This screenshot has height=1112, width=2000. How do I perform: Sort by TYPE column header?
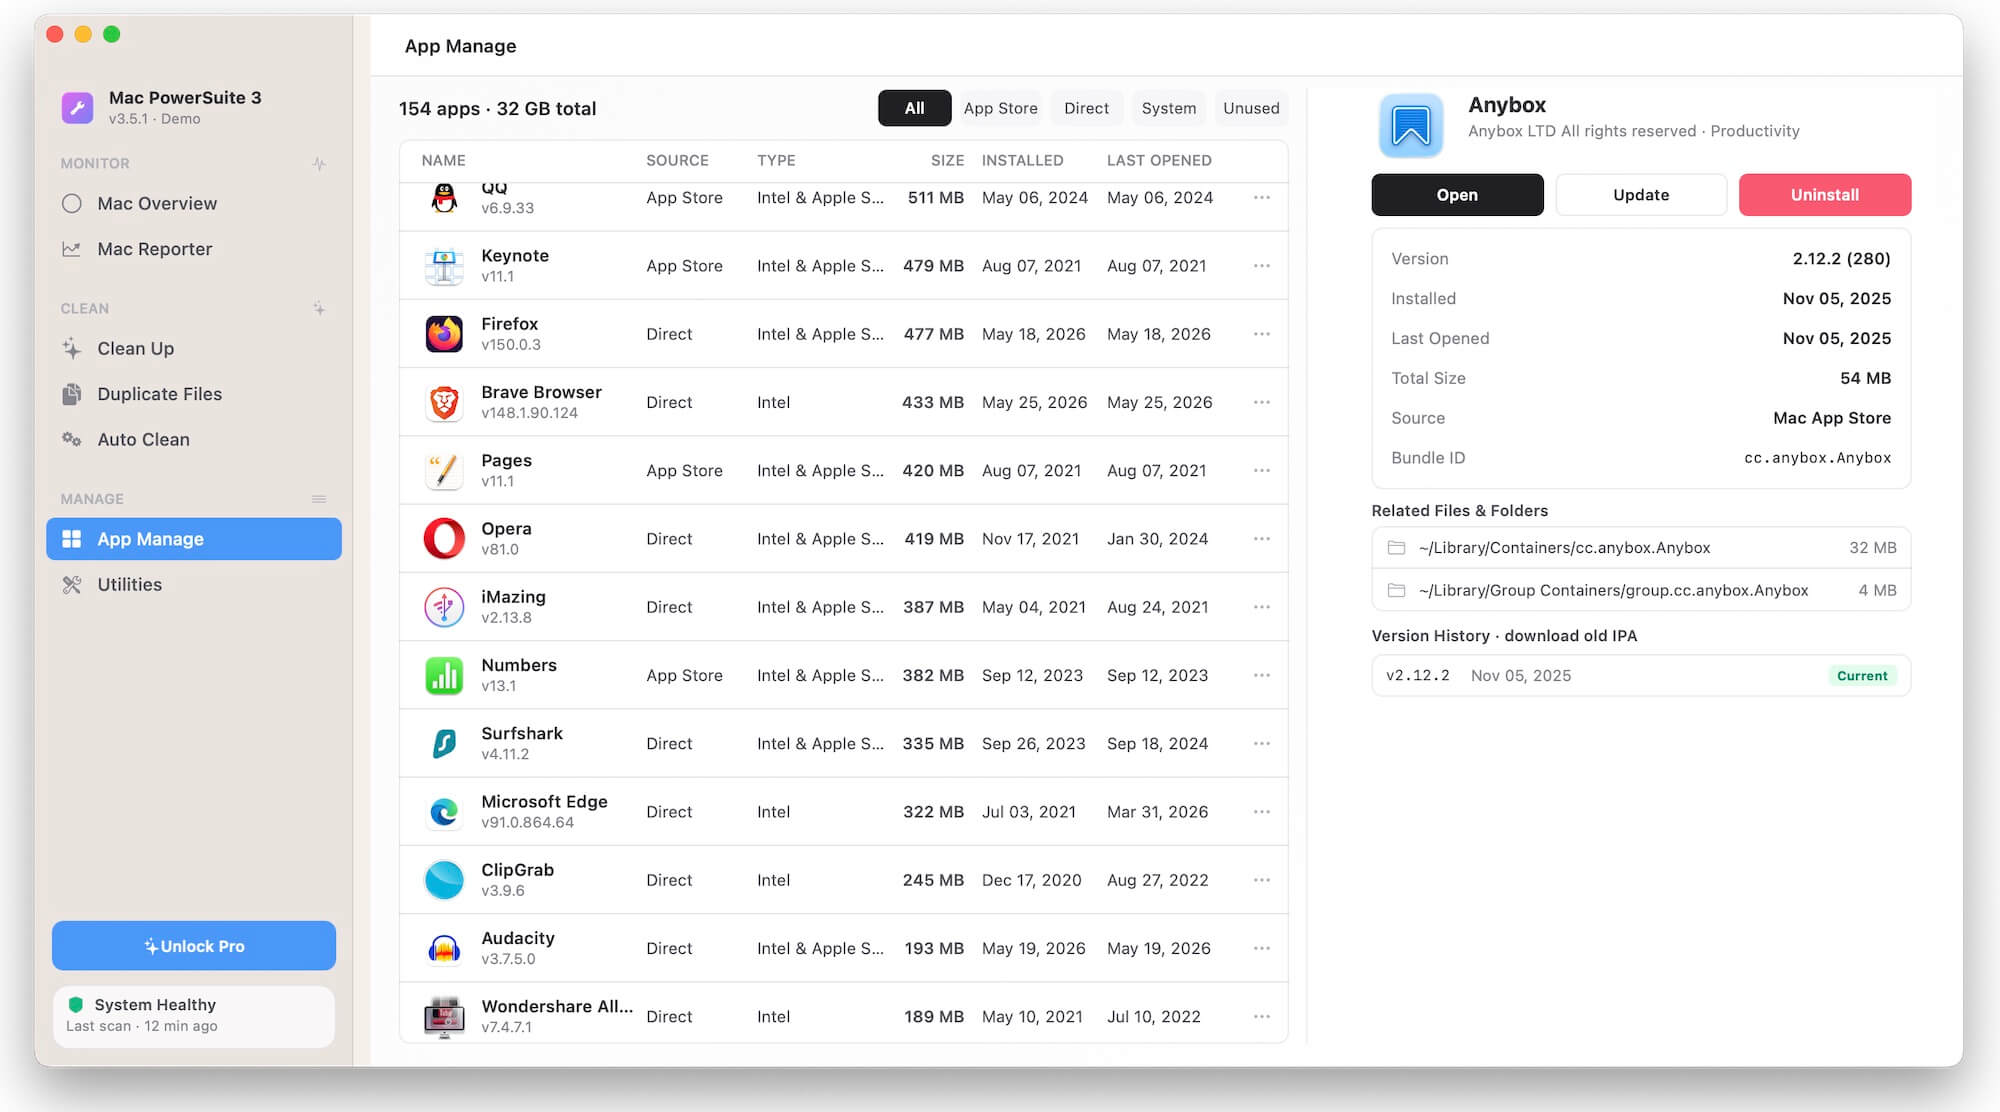776,160
